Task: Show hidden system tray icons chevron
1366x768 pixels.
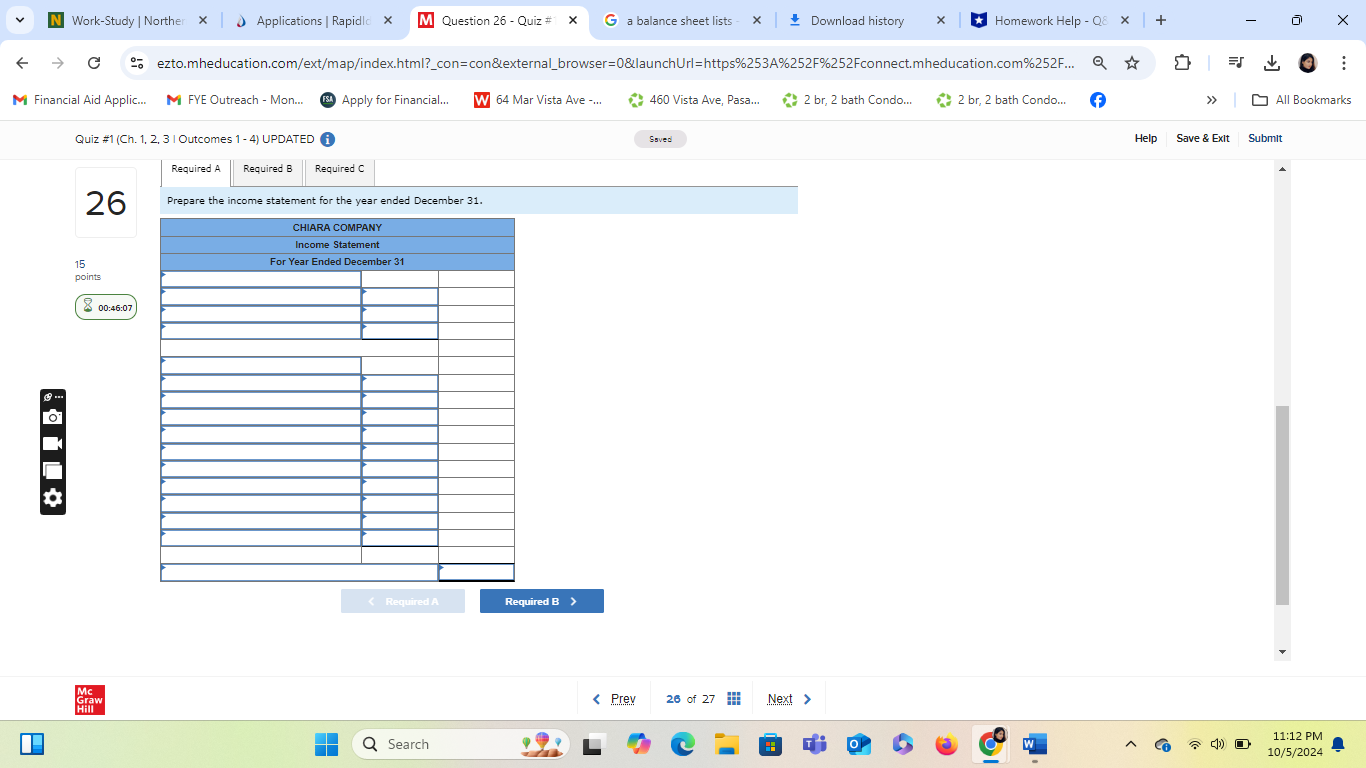Action: pyautogui.click(x=1131, y=744)
